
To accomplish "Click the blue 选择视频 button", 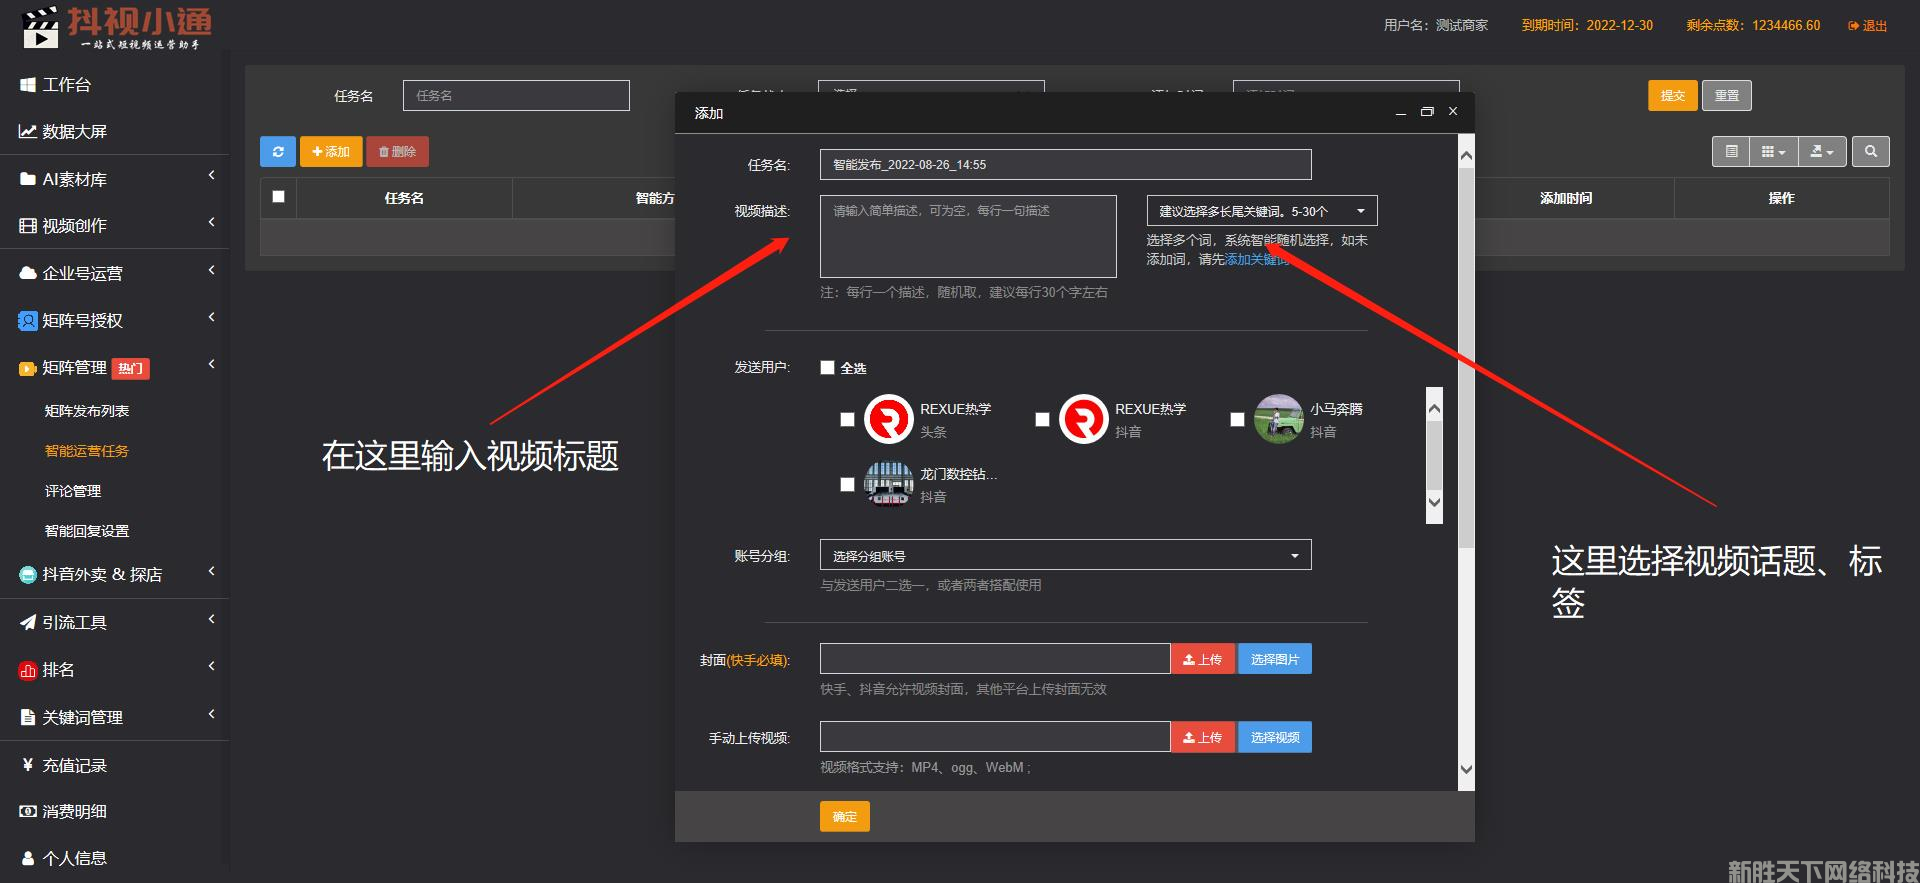I will tap(1274, 738).
